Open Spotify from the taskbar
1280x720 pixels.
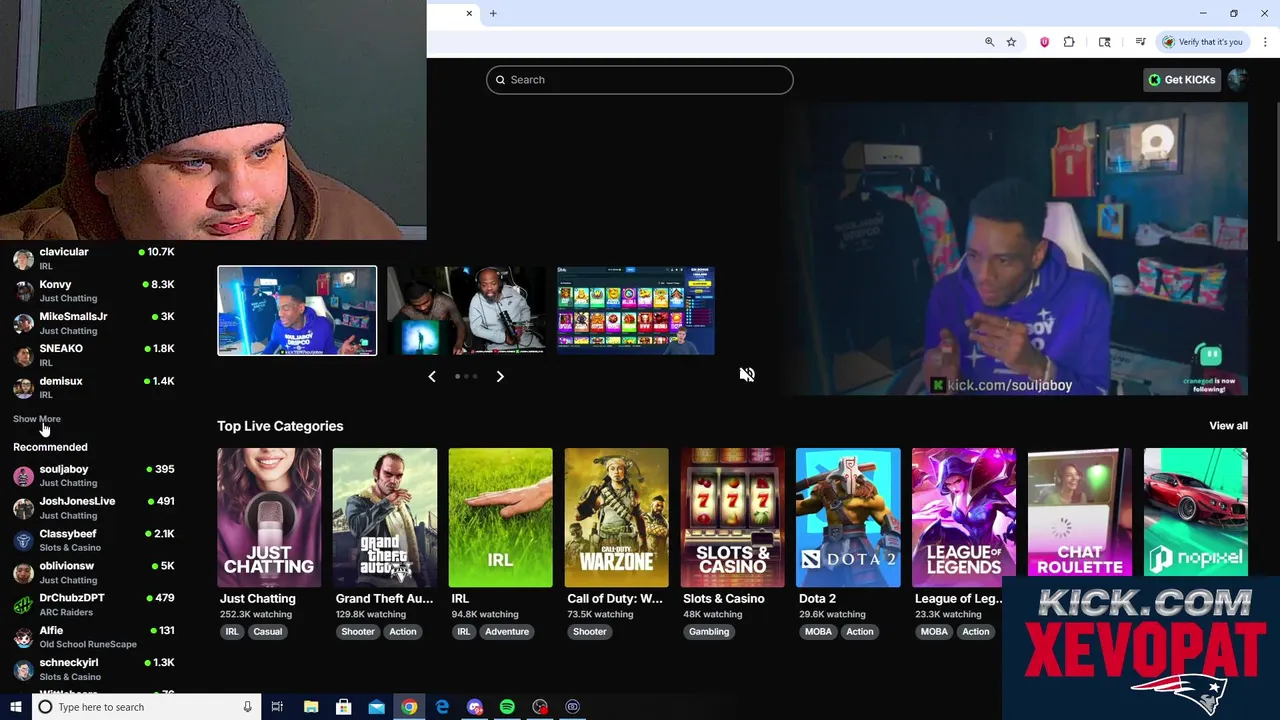tap(507, 707)
